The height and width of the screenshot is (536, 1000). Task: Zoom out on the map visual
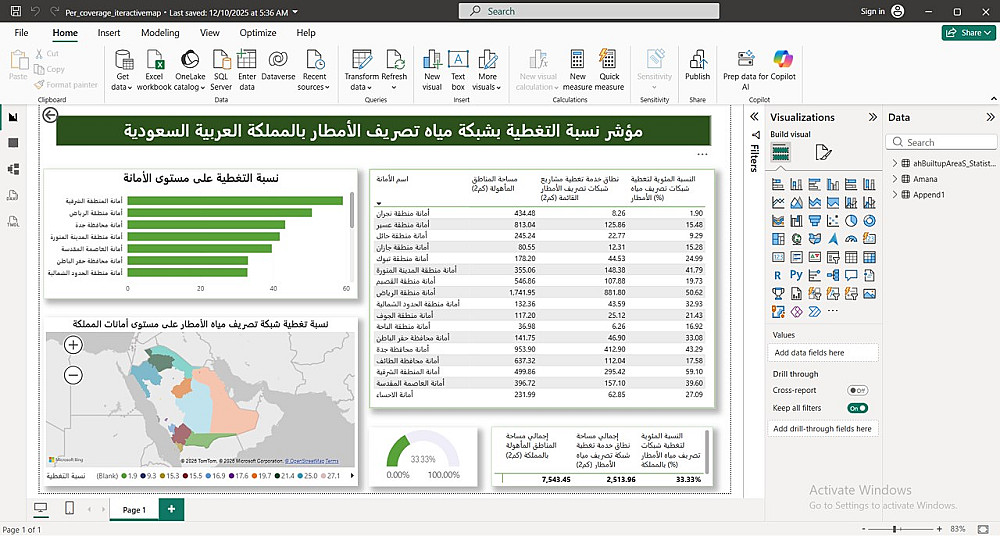(73, 375)
